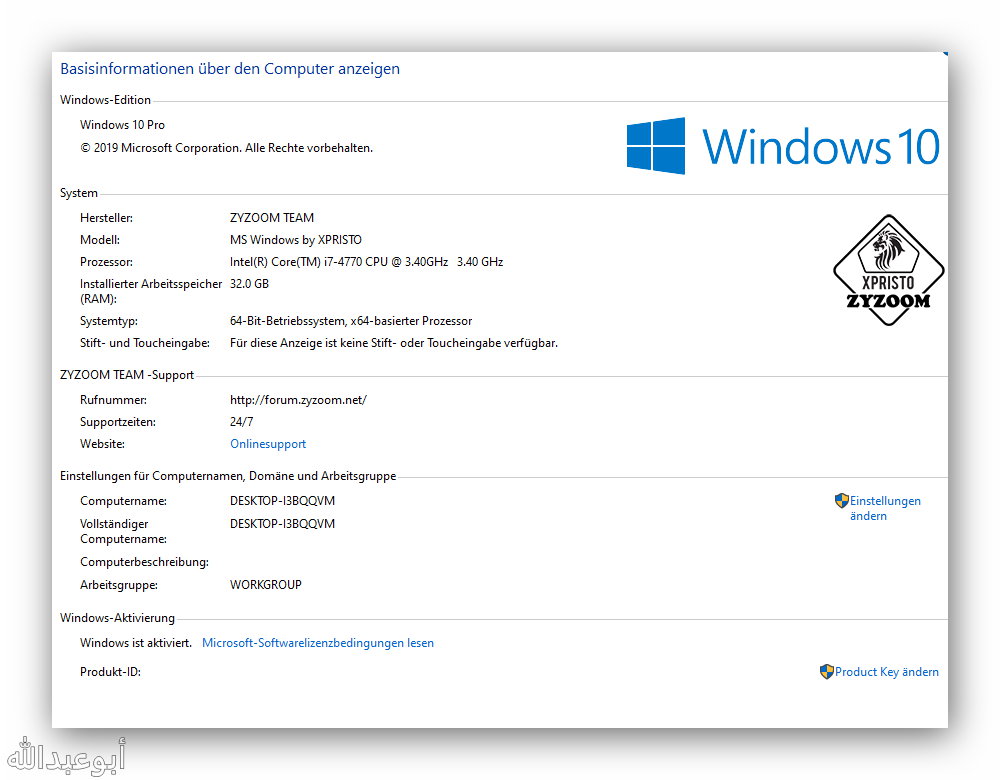Click the Basisinformationen über den Computer heading
1000x780 pixels.
[230, 69]
